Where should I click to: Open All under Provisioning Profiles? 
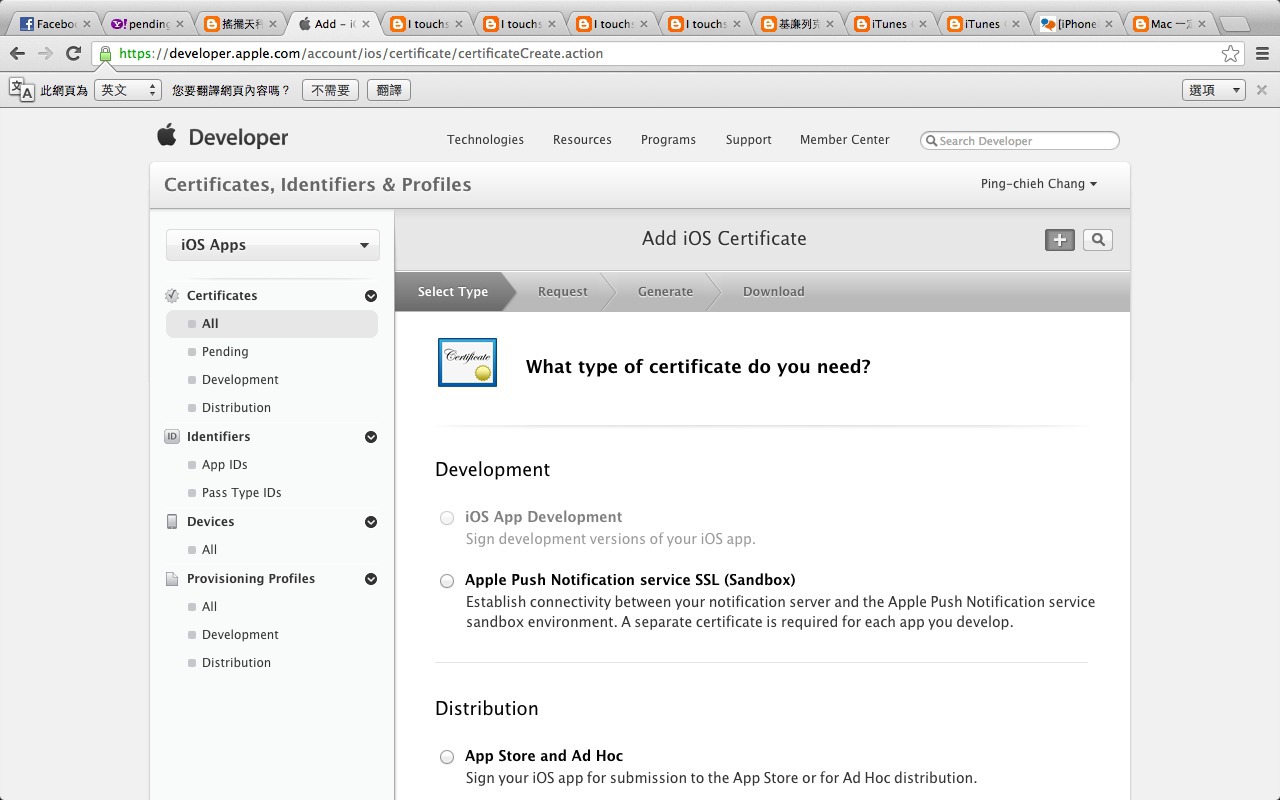tap(209, 607)
